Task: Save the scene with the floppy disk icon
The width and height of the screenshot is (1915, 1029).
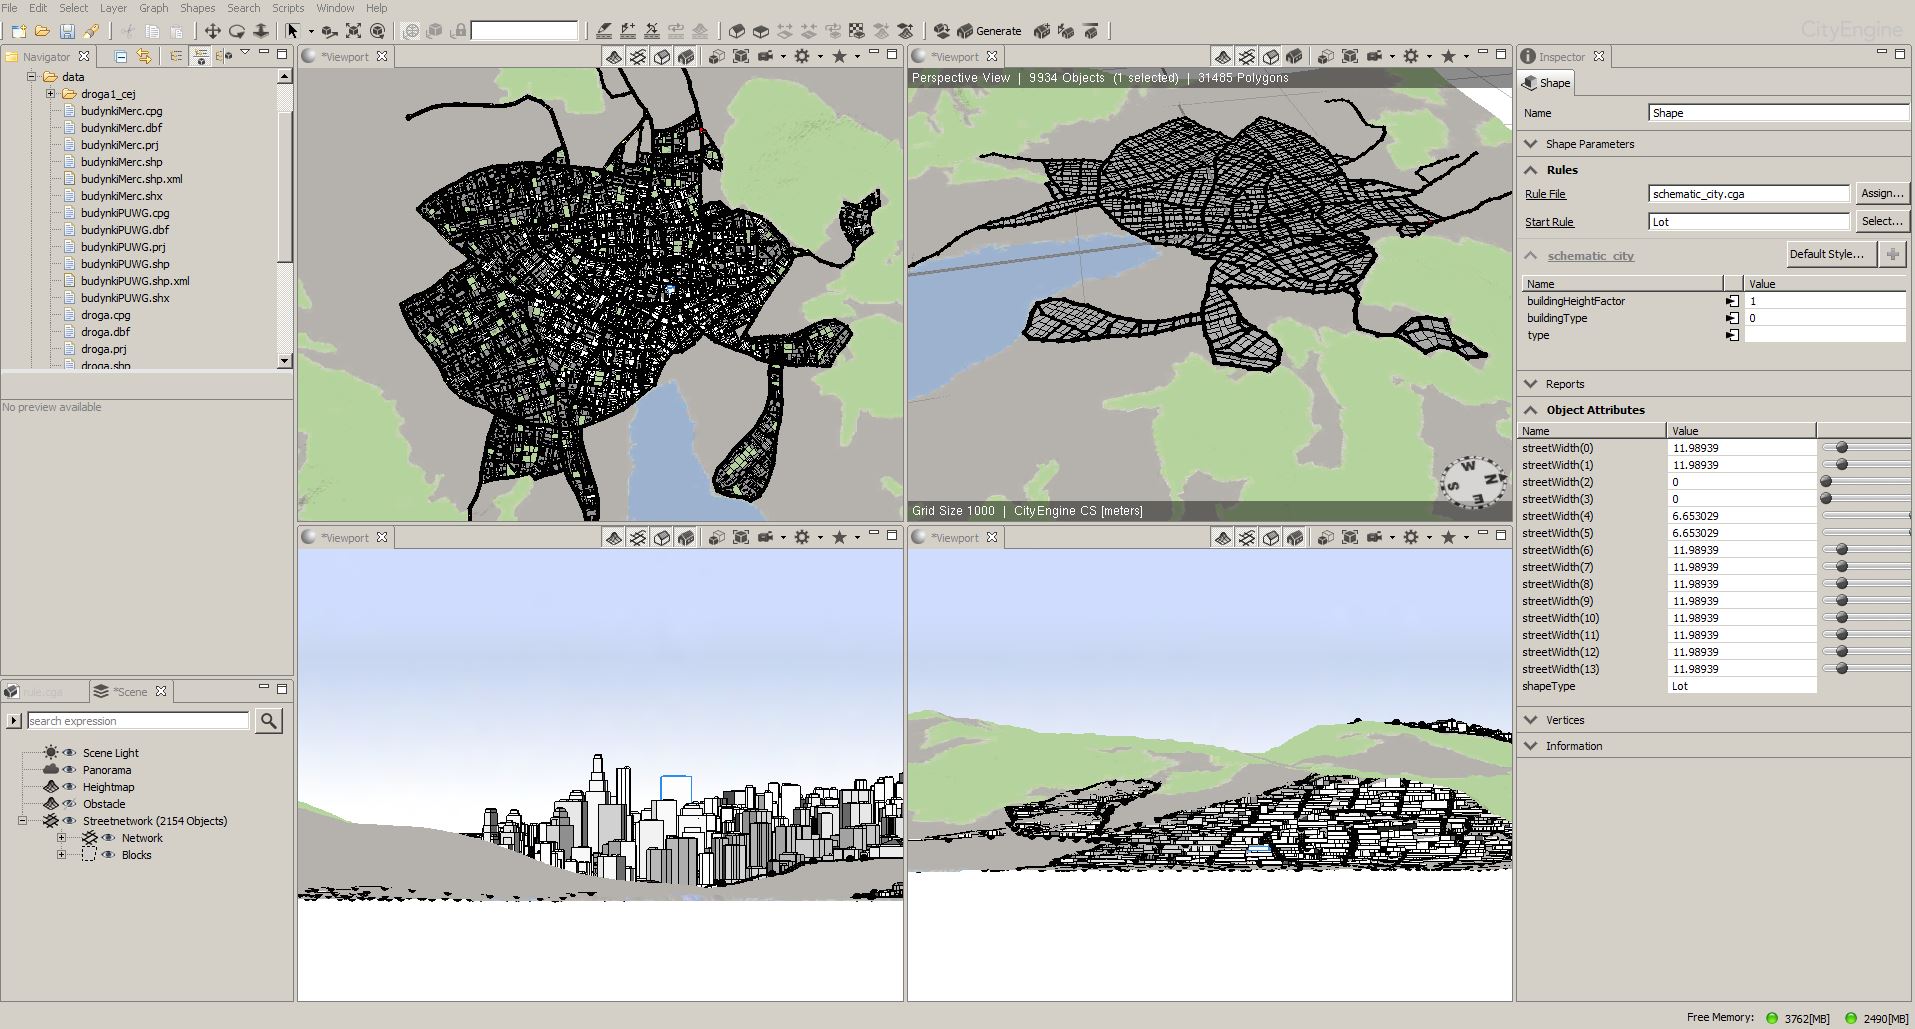Action: point(67,31)
